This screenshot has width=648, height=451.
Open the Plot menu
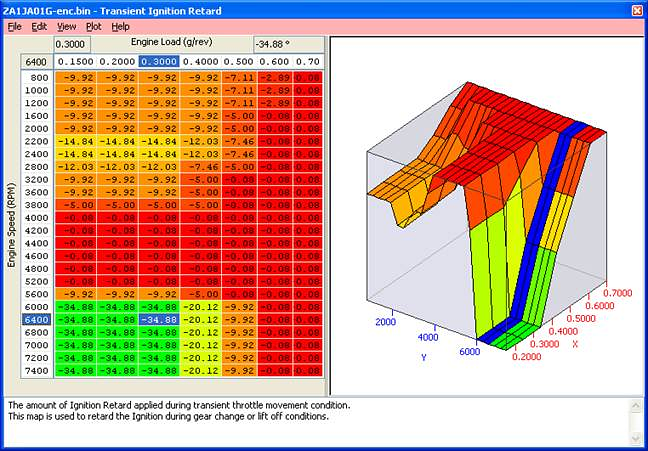pyautogui.click(x=93, y=26)
